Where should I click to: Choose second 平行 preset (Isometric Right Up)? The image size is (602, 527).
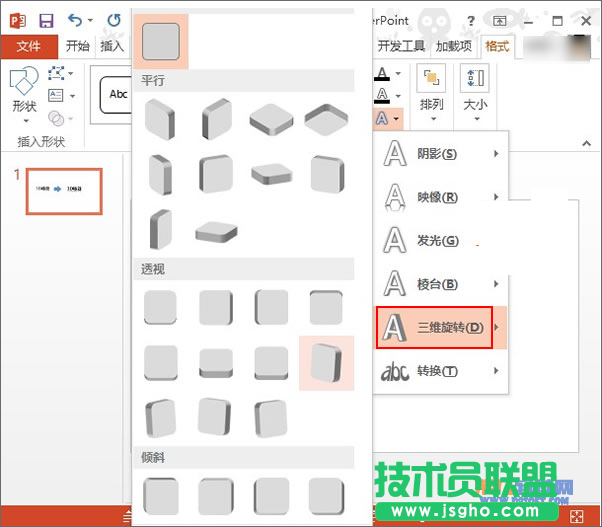(x=217, y=119)
